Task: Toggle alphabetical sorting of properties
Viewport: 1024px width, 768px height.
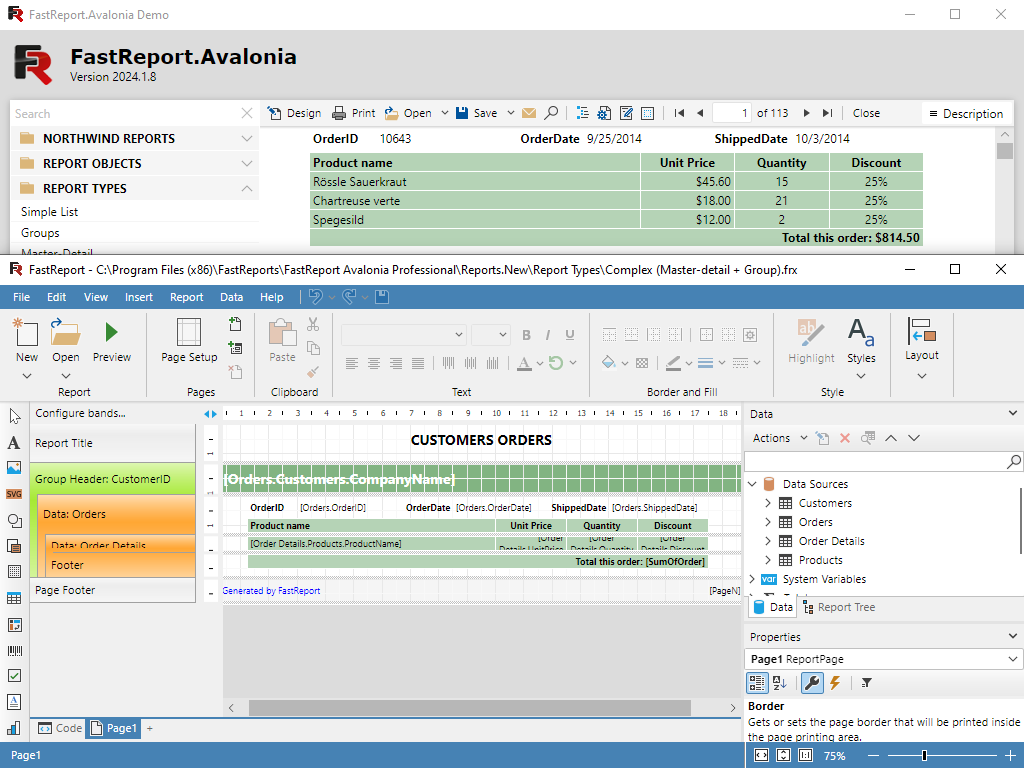Action: (x=780, y=683)
